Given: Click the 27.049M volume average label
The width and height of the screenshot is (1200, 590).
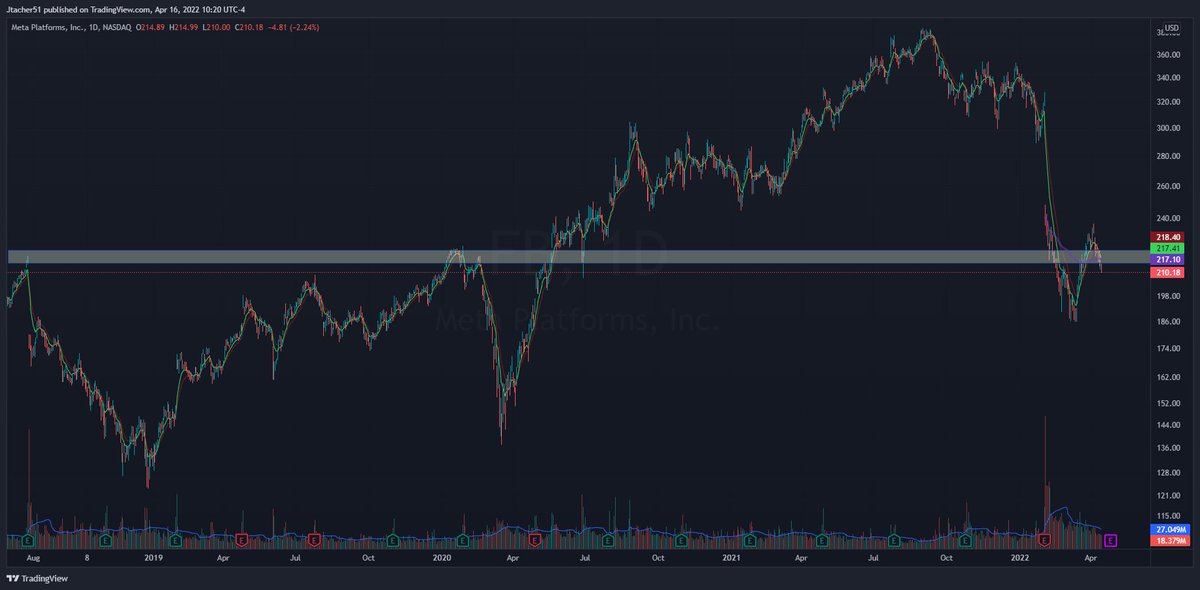Looking at the screenshot, I should coord(1172,529).
